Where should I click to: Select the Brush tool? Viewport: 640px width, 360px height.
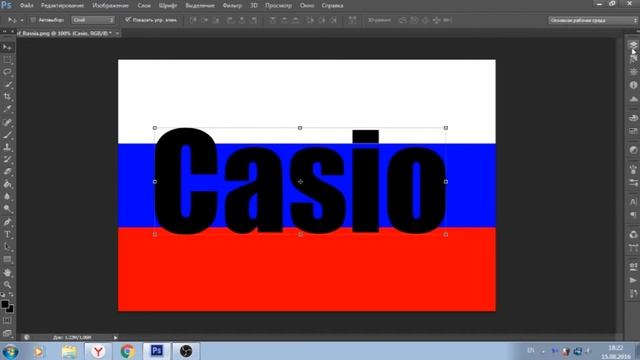click(x=7, y=134)
